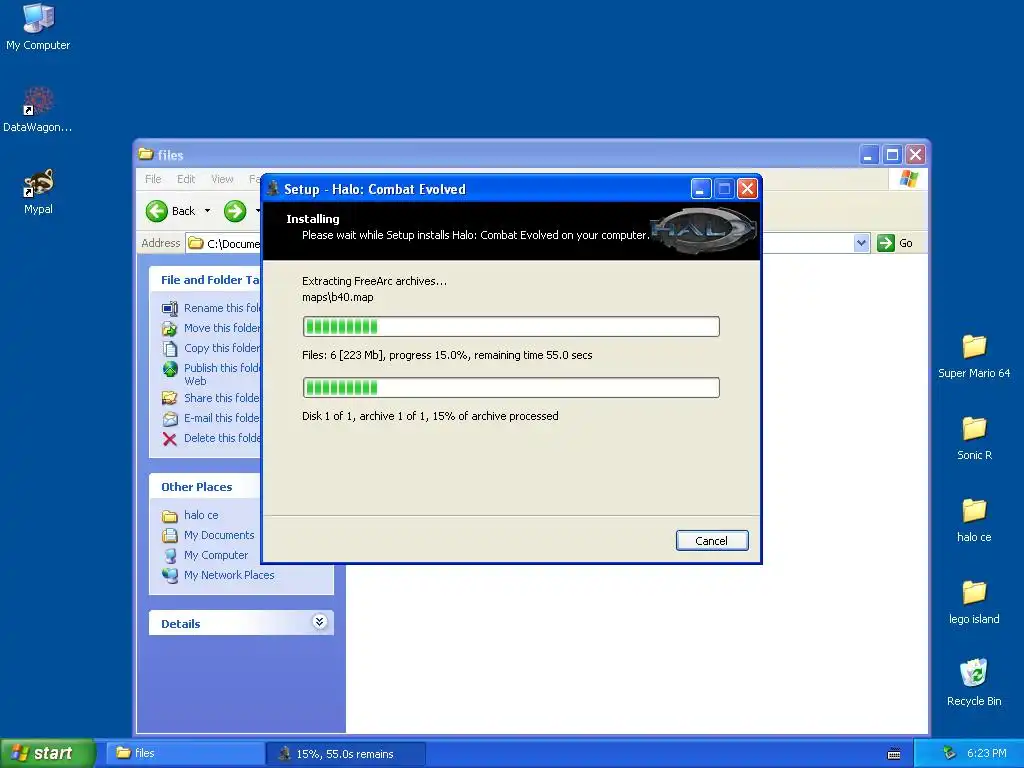Click the green Back arrow in files window
The height and width of the screenshot is (768, 1024).
[156, 211]
